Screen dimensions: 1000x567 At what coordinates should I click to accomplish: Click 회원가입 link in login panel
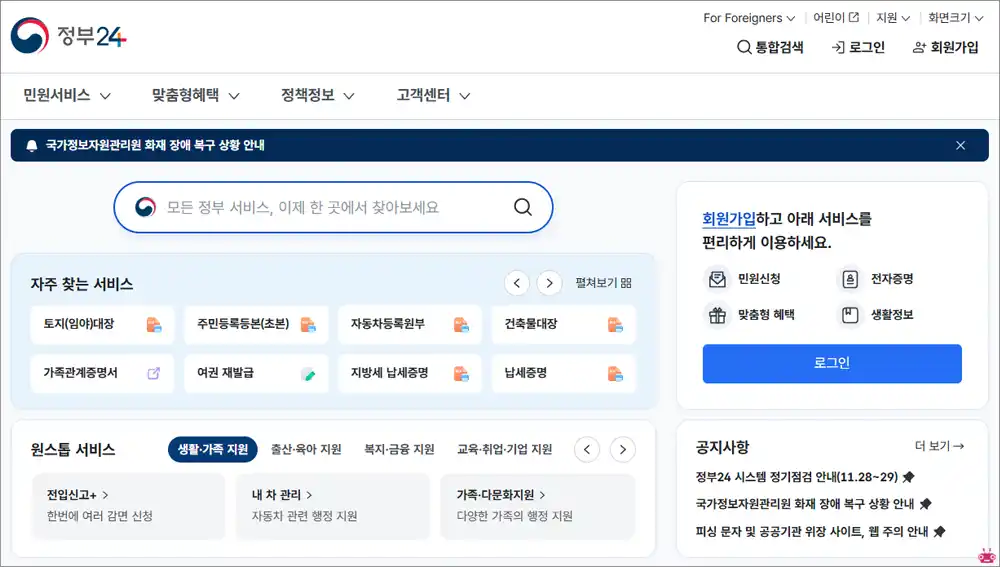(x=729, y=219)
